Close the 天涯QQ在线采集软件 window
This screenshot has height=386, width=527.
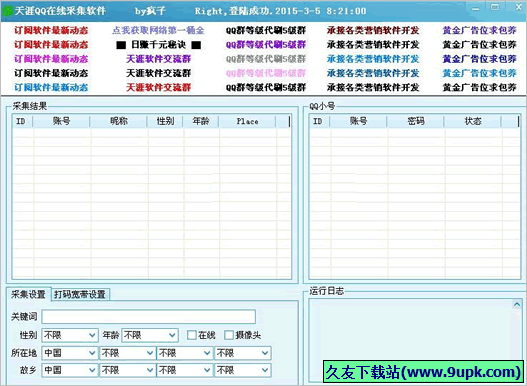pyautogui.click(x=519, y=7)
